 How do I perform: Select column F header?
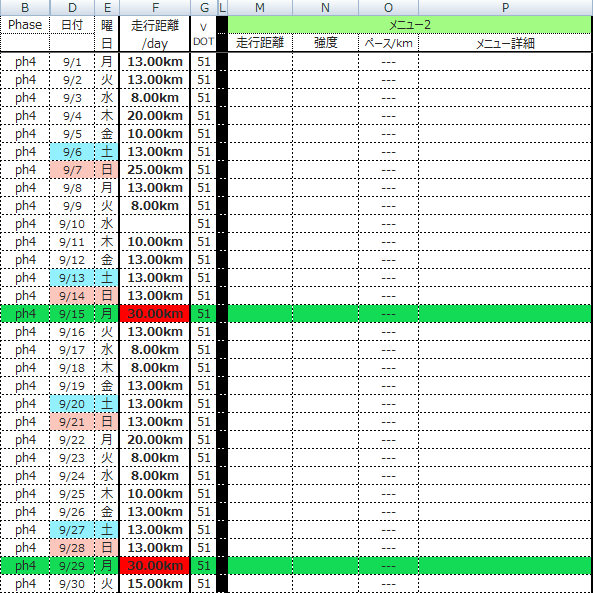pyautogui.click(x=155, y=7)
